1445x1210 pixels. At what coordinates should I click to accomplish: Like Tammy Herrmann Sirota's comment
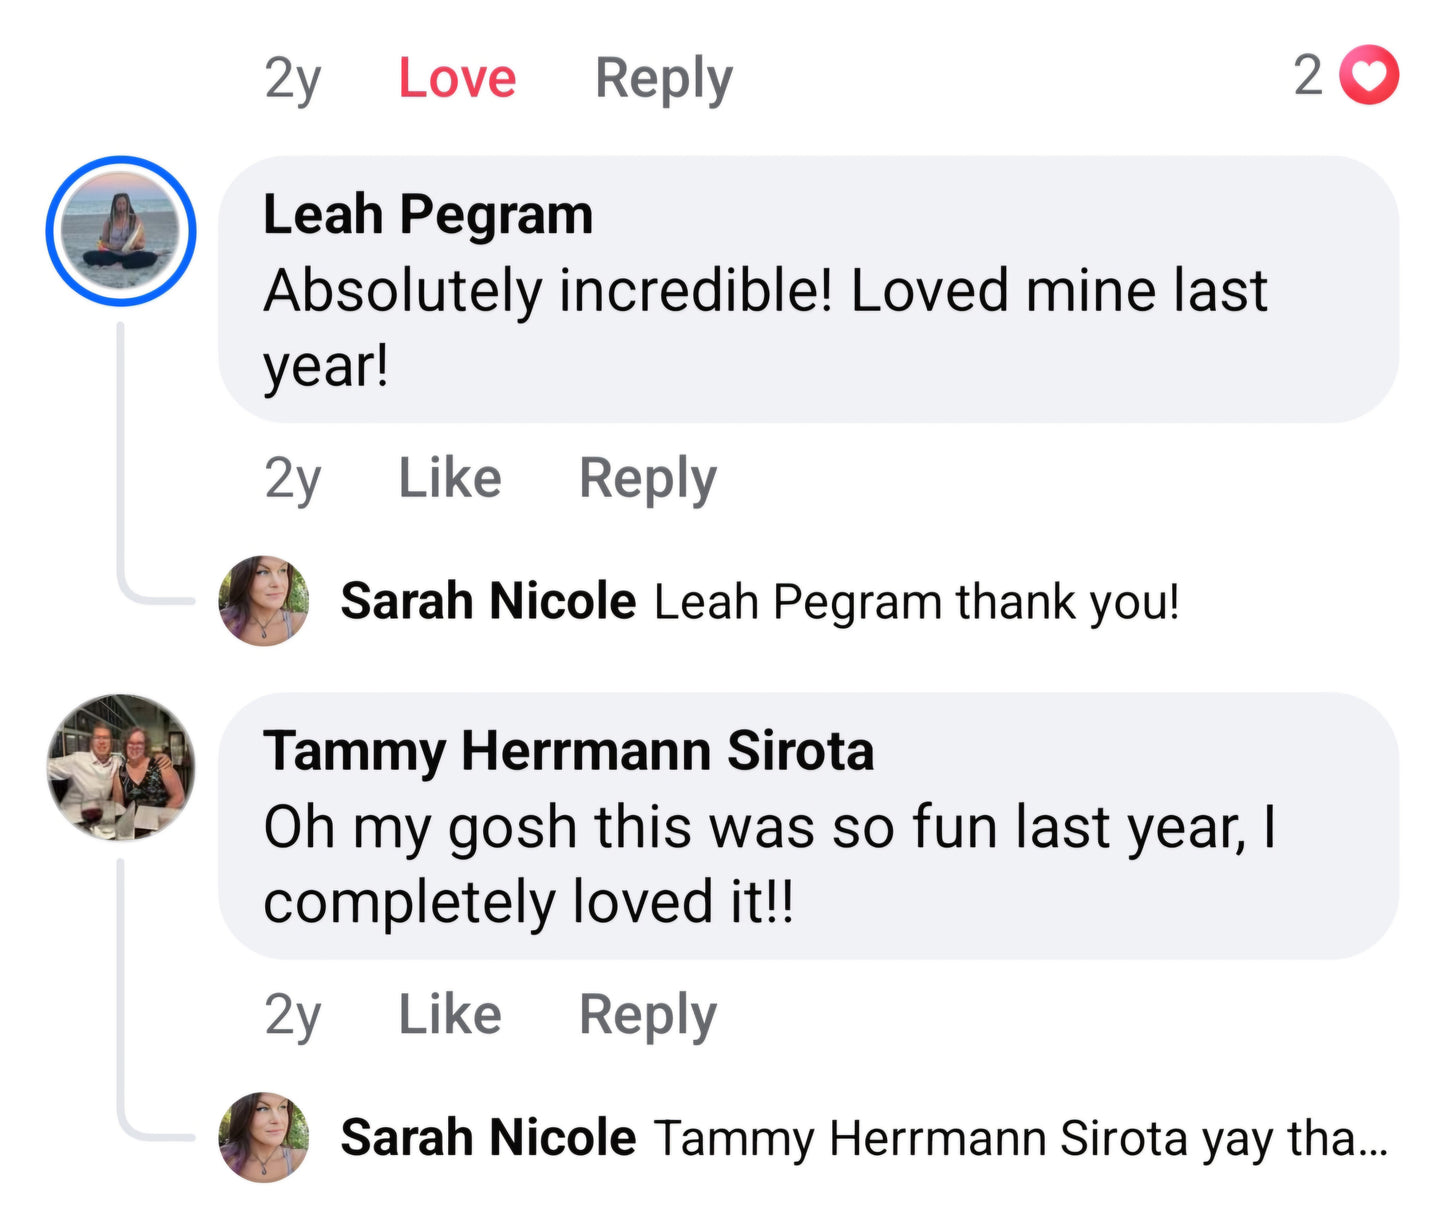point(450,1015)
